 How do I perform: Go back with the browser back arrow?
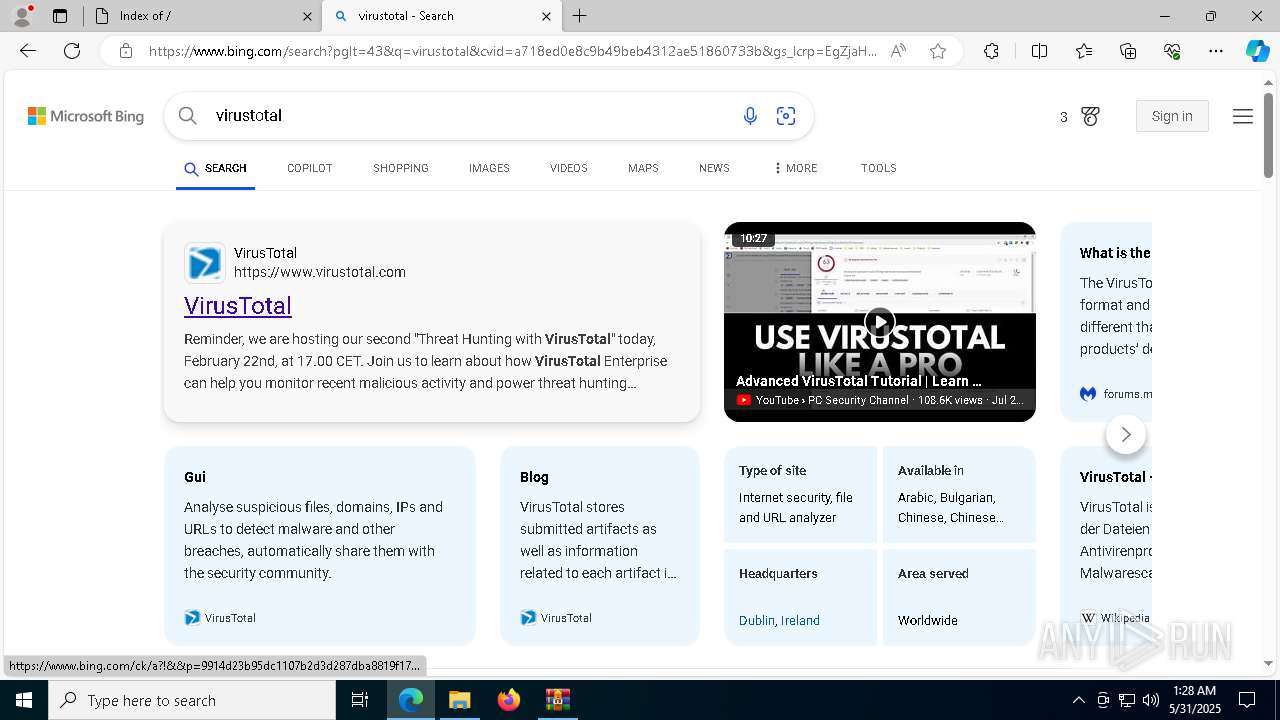click(x=28, y=51)
